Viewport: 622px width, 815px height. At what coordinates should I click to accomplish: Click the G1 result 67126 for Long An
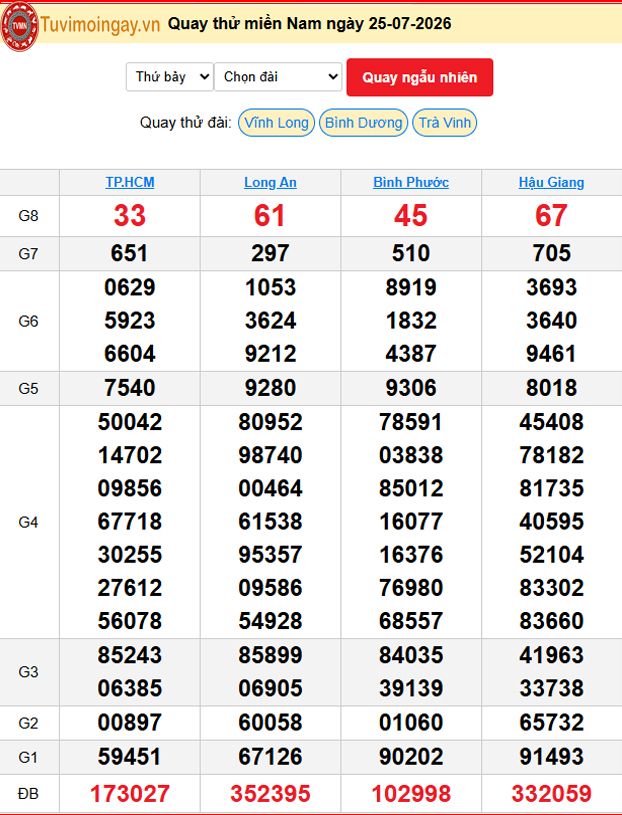pos(270,757)
